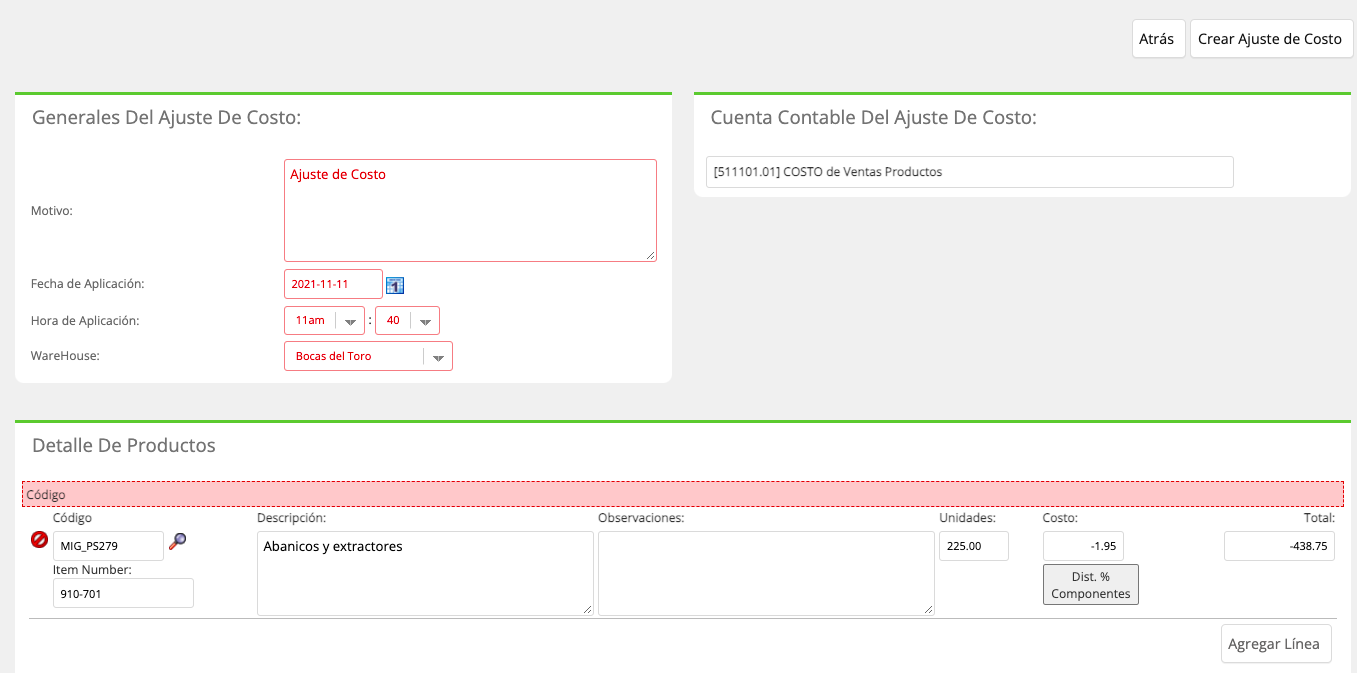This screenshot has width=1357, height=673.
Task: Click the Costo column label
Action: pyautogui.click(x=1060, y=518)
